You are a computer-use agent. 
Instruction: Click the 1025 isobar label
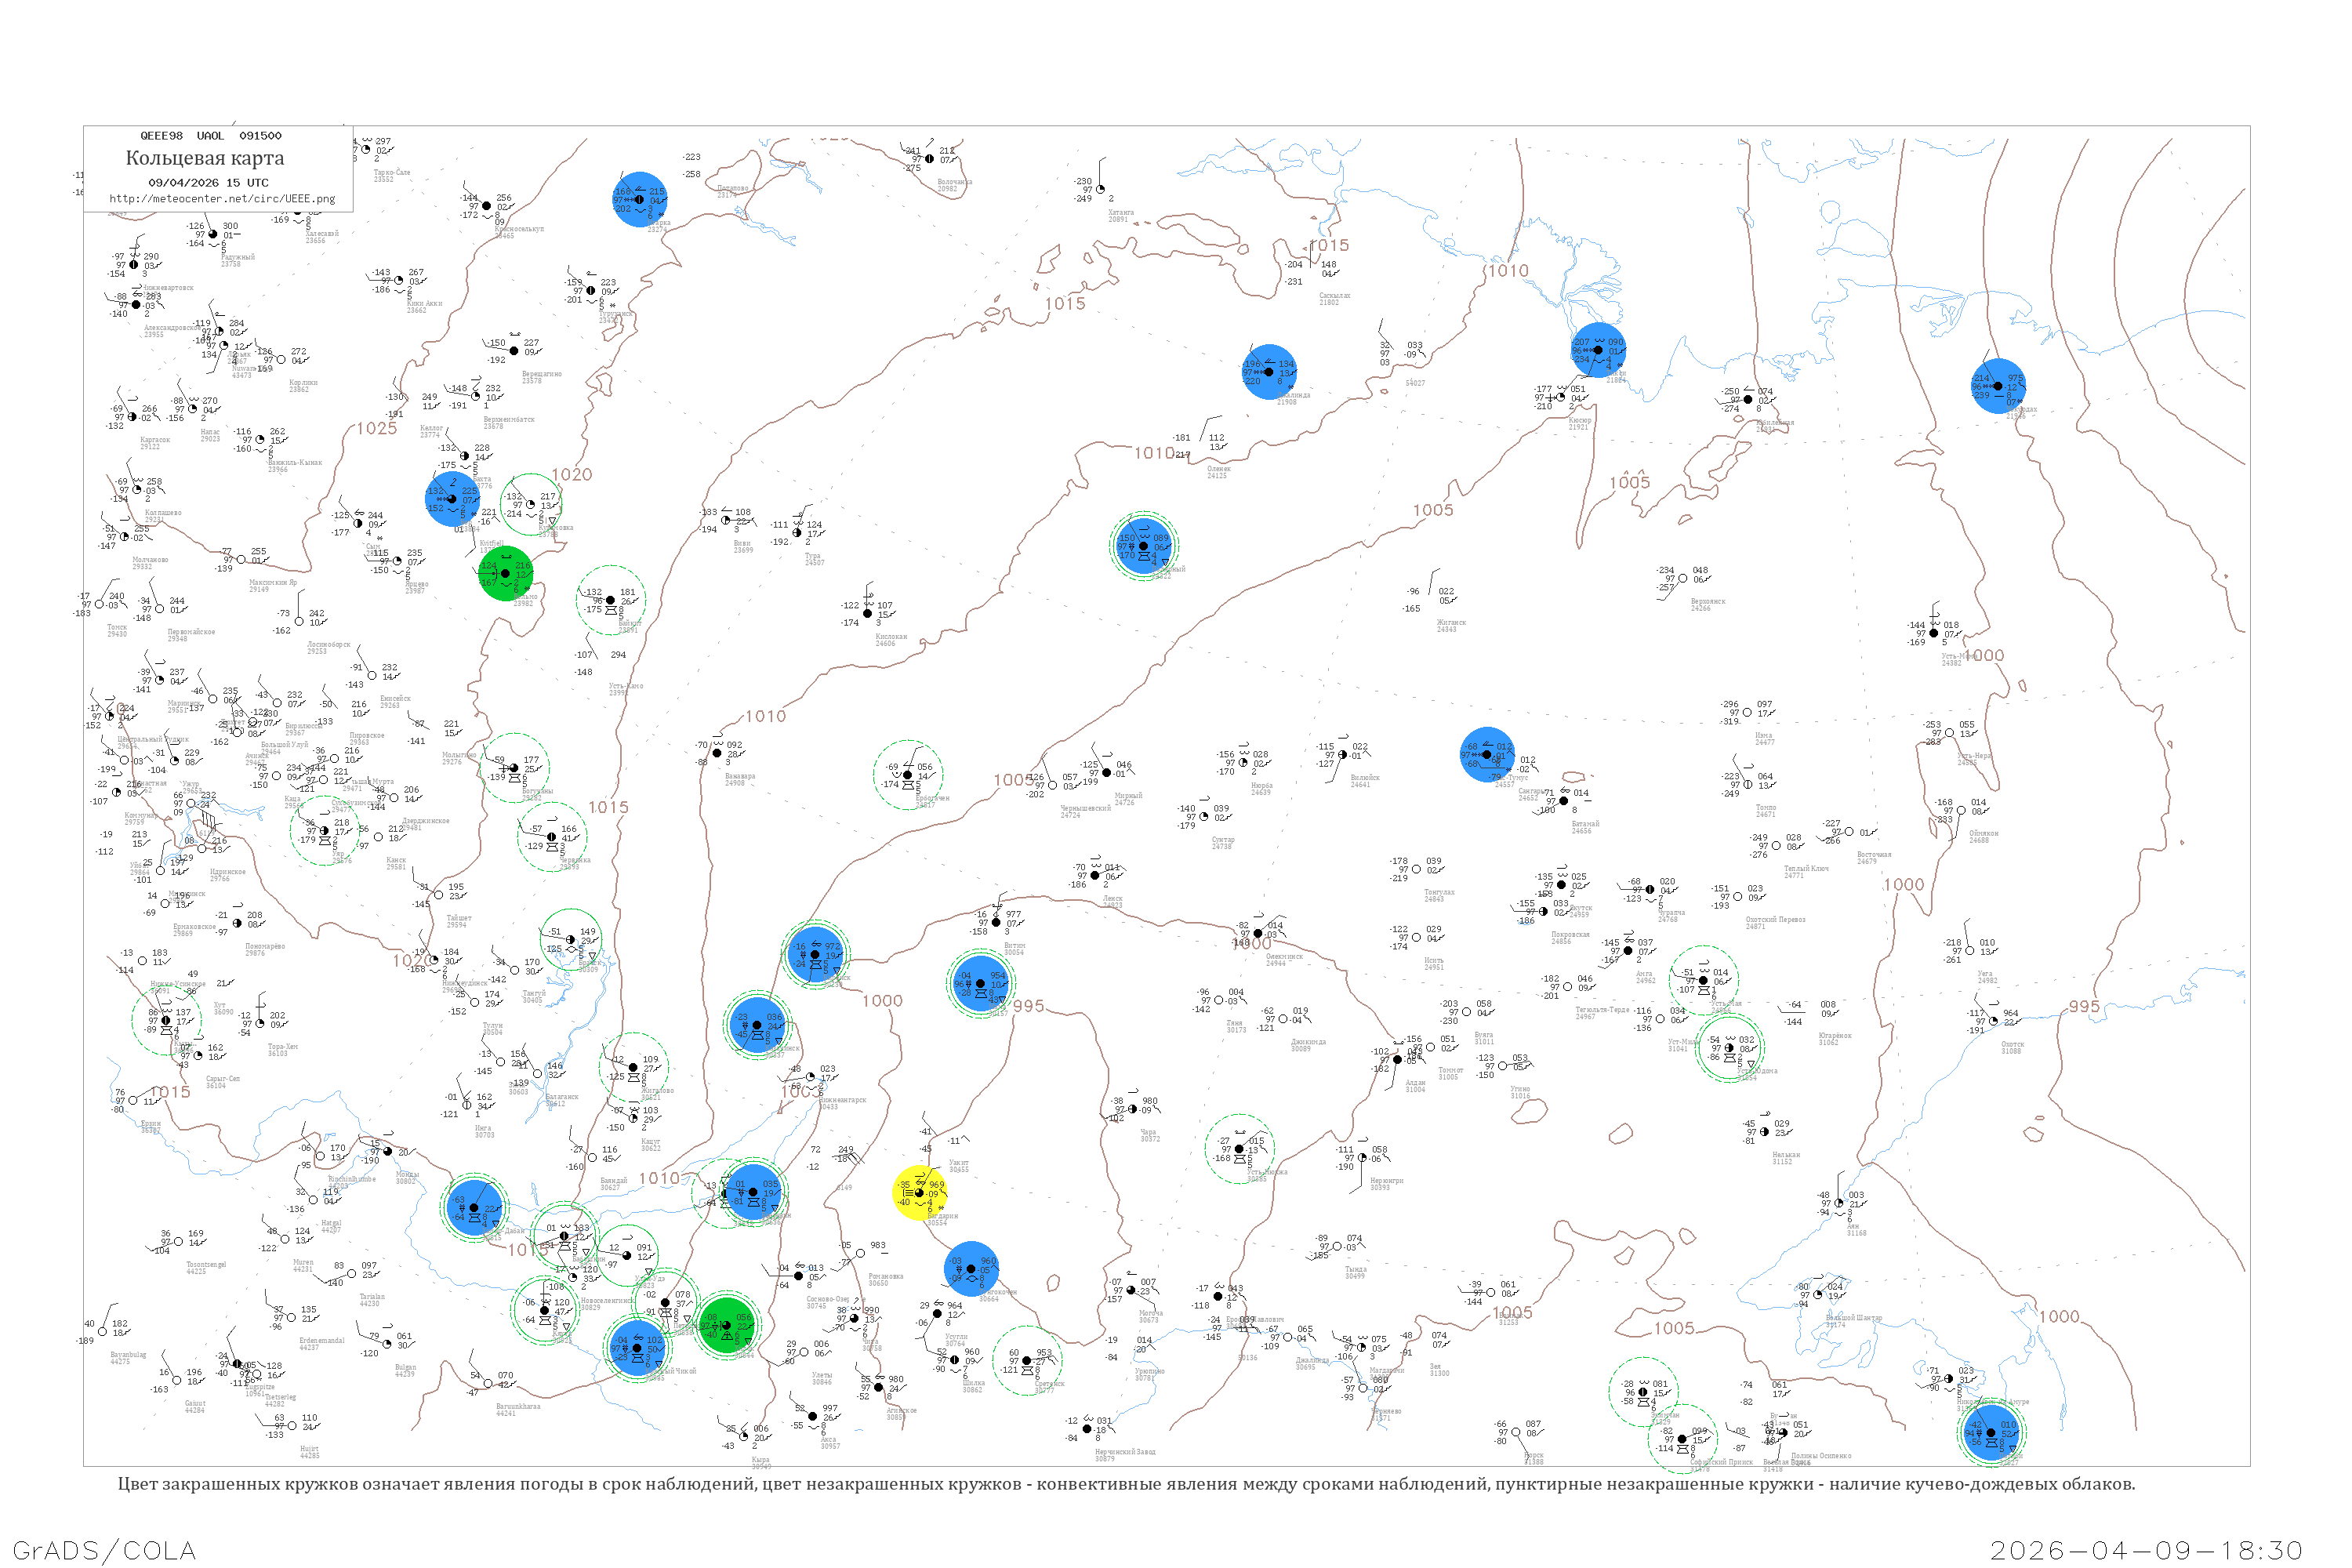coord(377,429)
